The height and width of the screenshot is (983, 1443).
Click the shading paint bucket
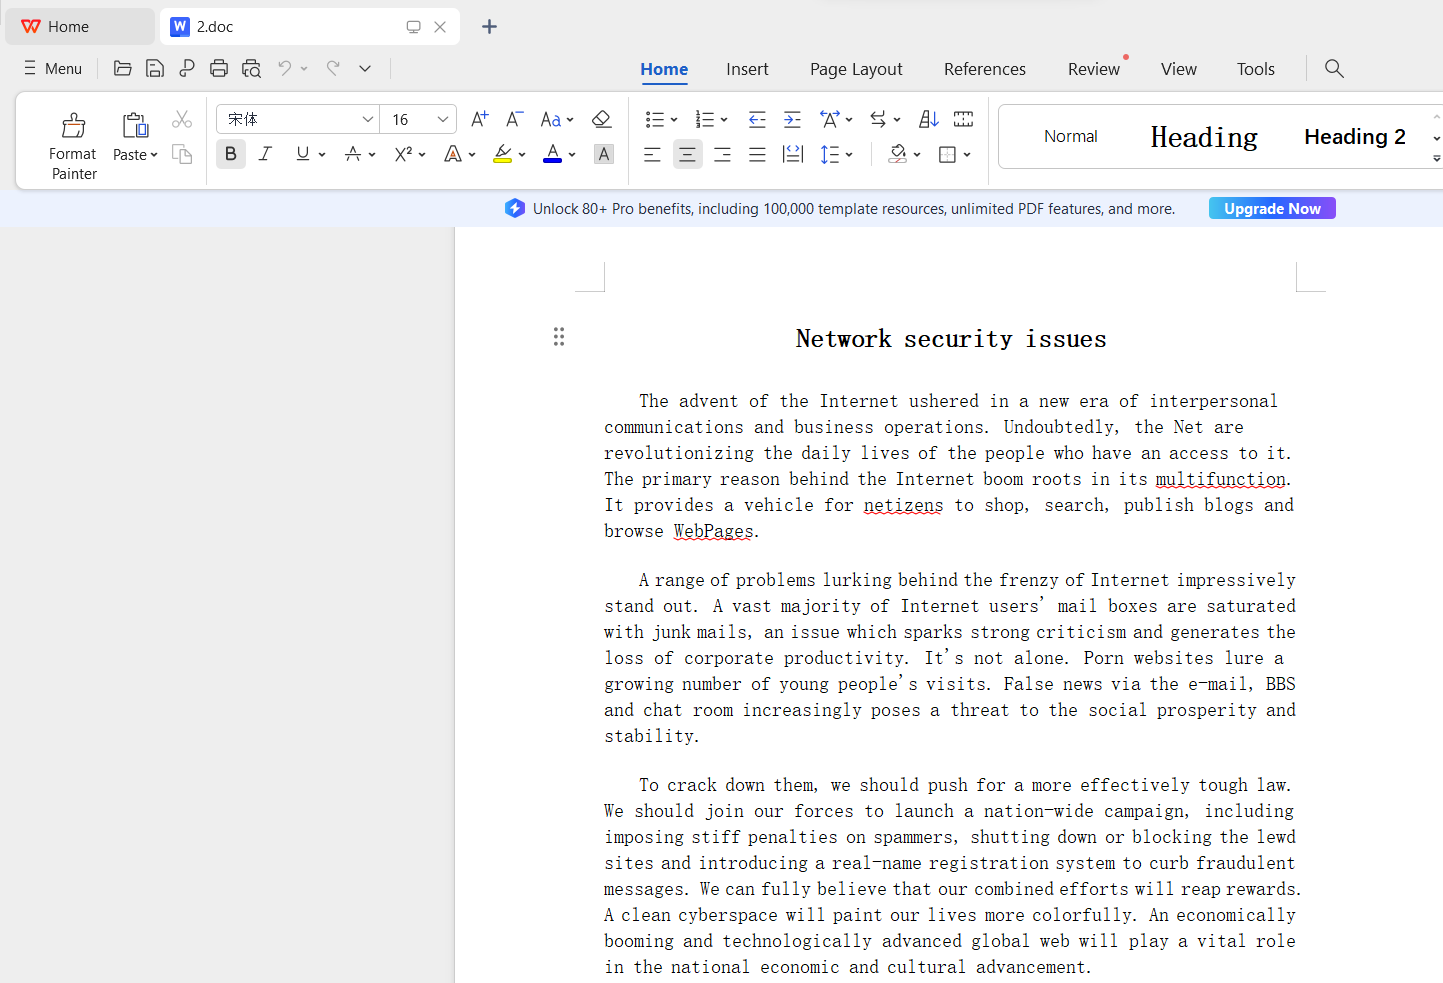point(897,154)
